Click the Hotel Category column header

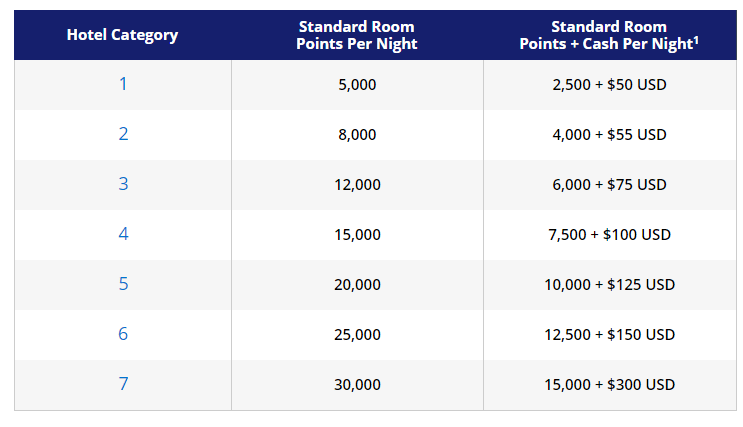click(x=122, y=35)
